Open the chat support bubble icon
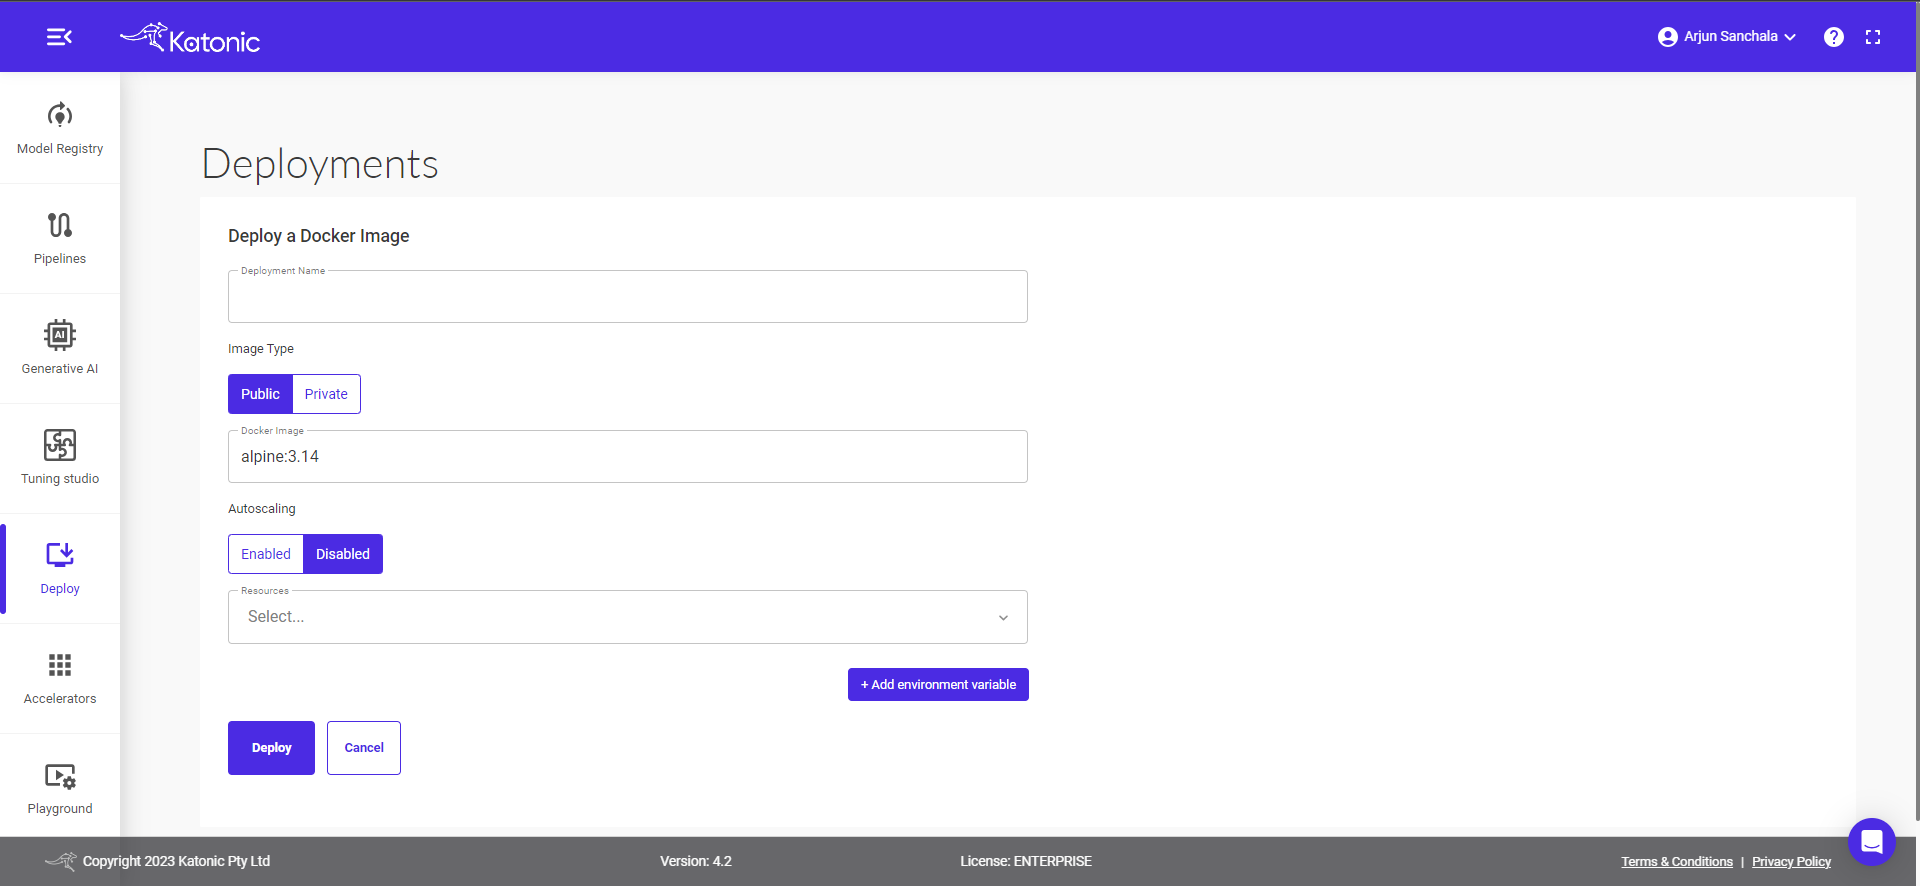This screenshot has height=886, width=1920. [1872, 842]
